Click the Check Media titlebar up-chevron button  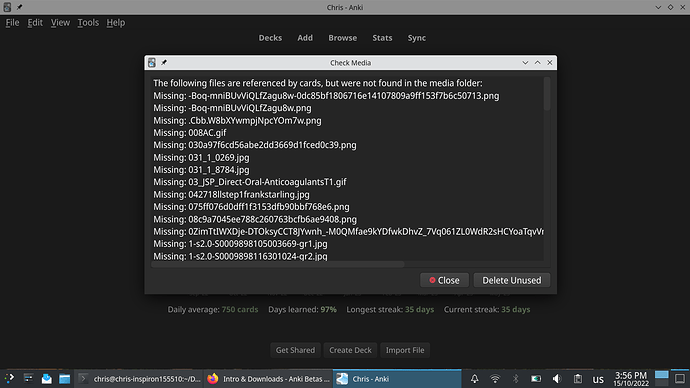[x=537, y=62]
